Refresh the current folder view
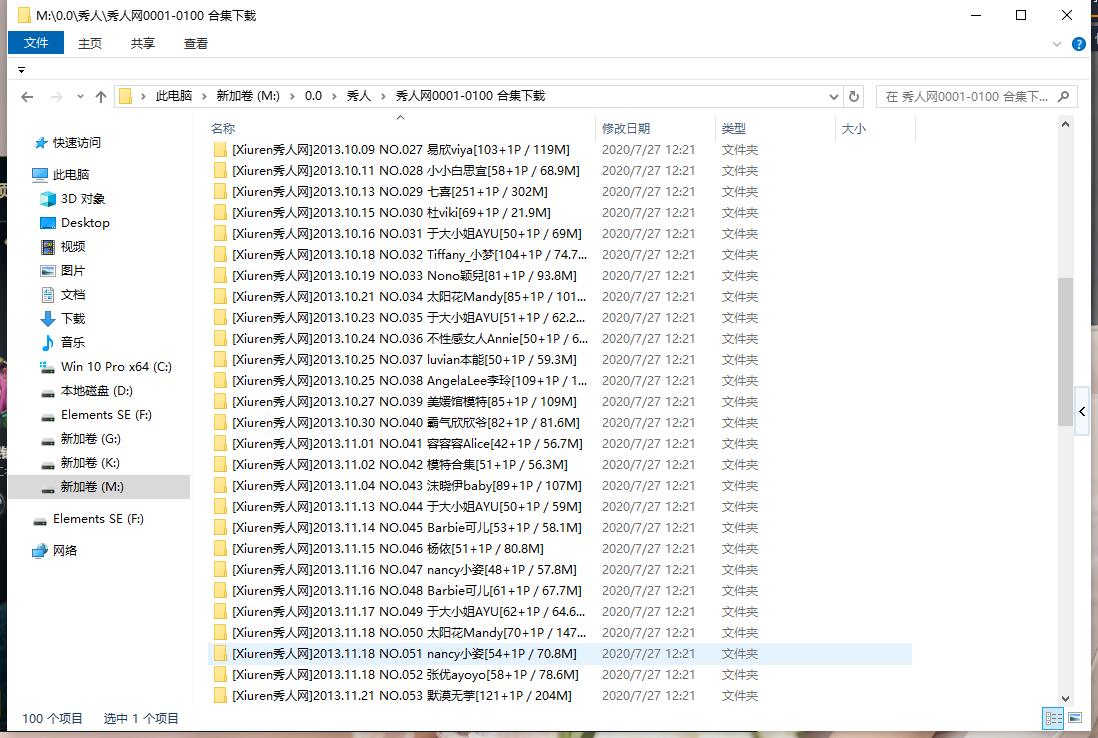The height and width of the screenshot is (738, 1098). (x=854, y=96)
